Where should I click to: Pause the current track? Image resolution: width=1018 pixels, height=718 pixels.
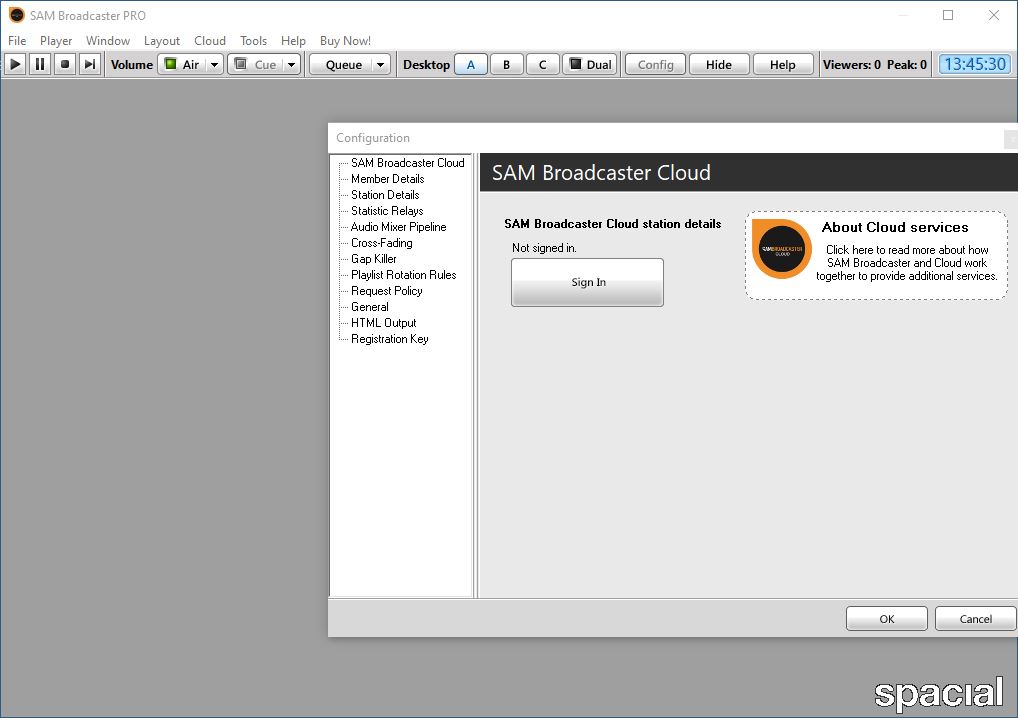pyautogui.click(x=40, y=64)
